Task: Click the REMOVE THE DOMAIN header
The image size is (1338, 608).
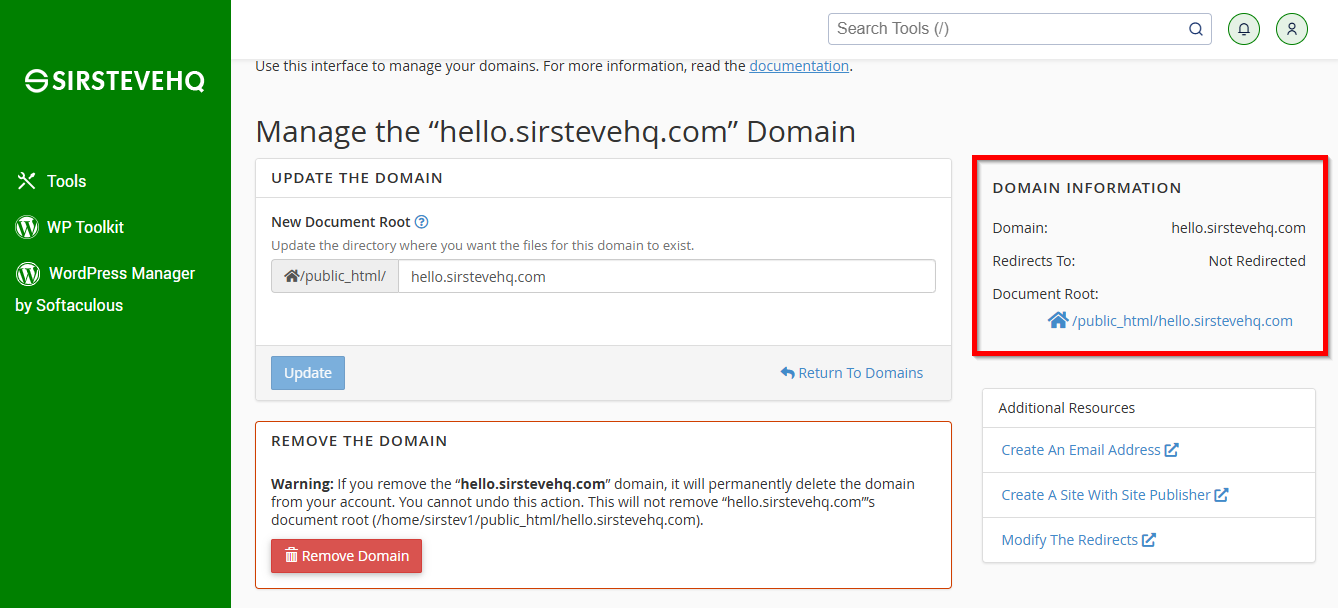Action: [359, 440]
